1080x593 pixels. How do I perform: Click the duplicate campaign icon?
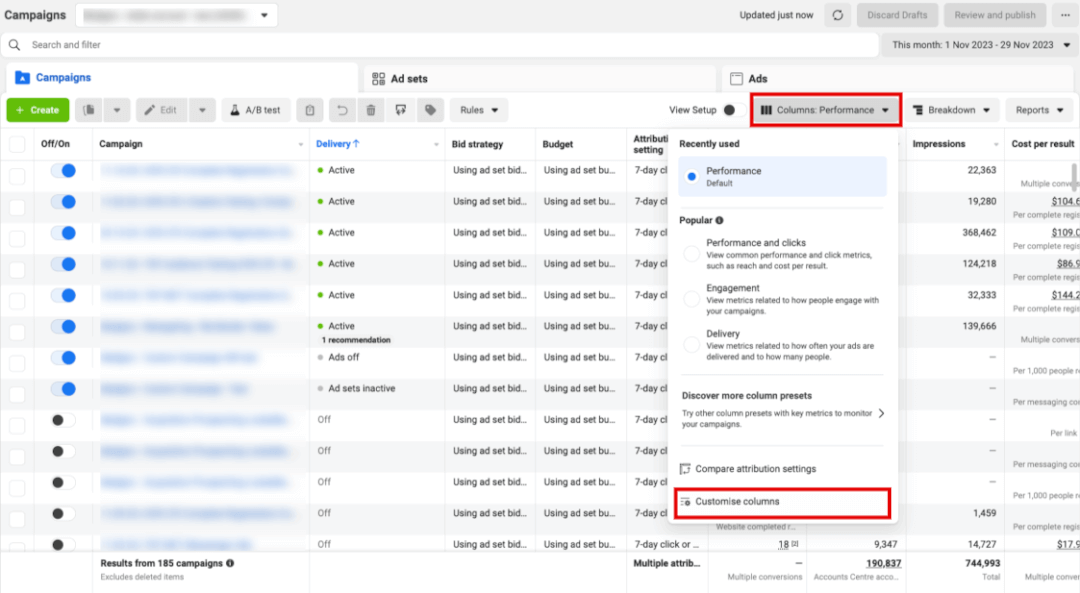click(89, 110)
